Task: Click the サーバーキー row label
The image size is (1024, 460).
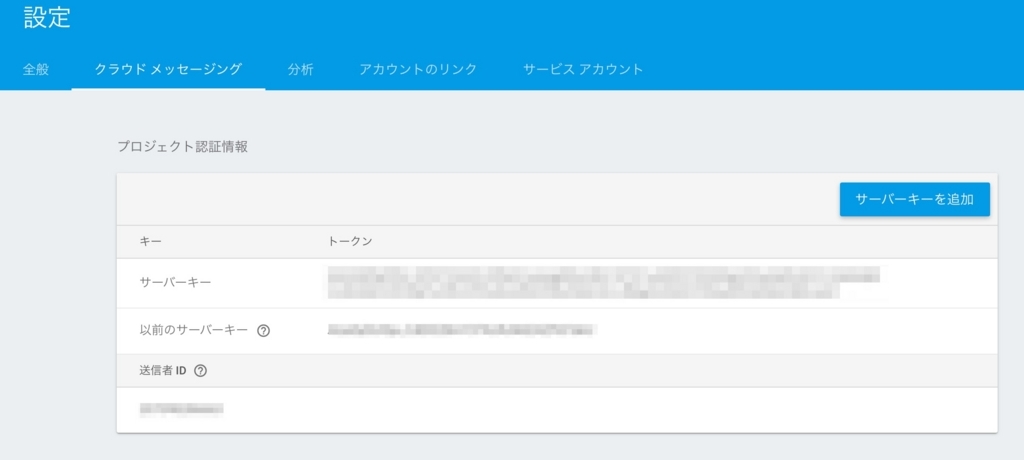Action: (176, 283)
